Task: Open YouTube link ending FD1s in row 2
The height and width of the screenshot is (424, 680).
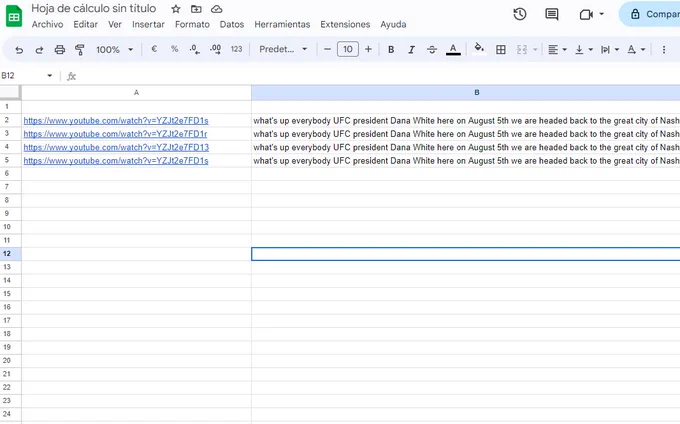Action: (116, 121)
